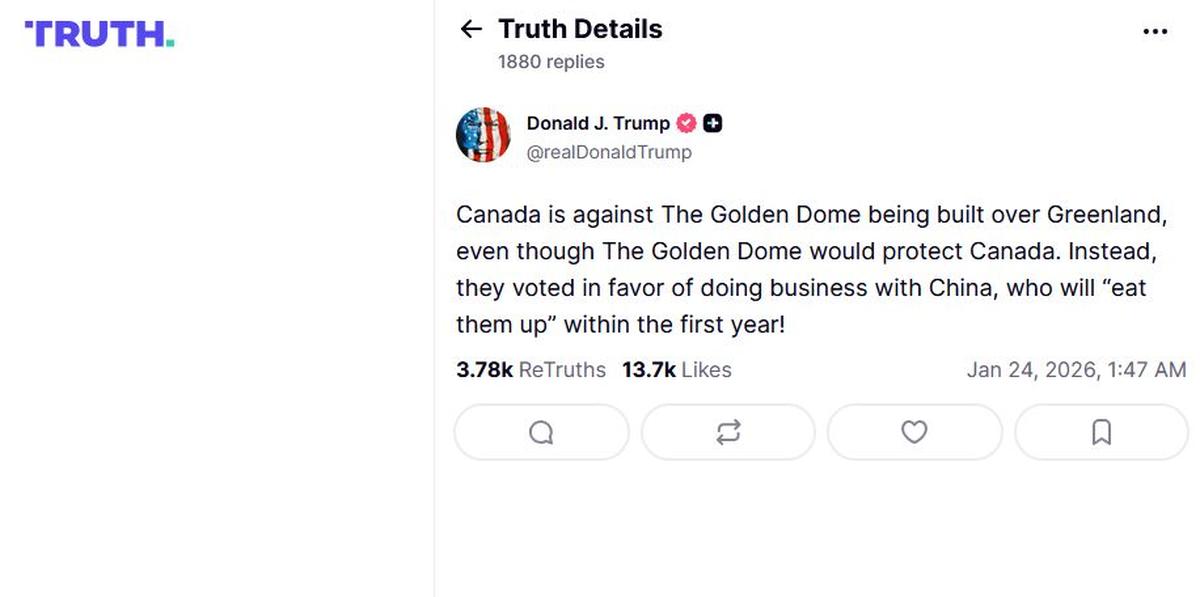Click the red verified checkmark badge
This screenshot has width=1200, height=597.
pos(686,124)
